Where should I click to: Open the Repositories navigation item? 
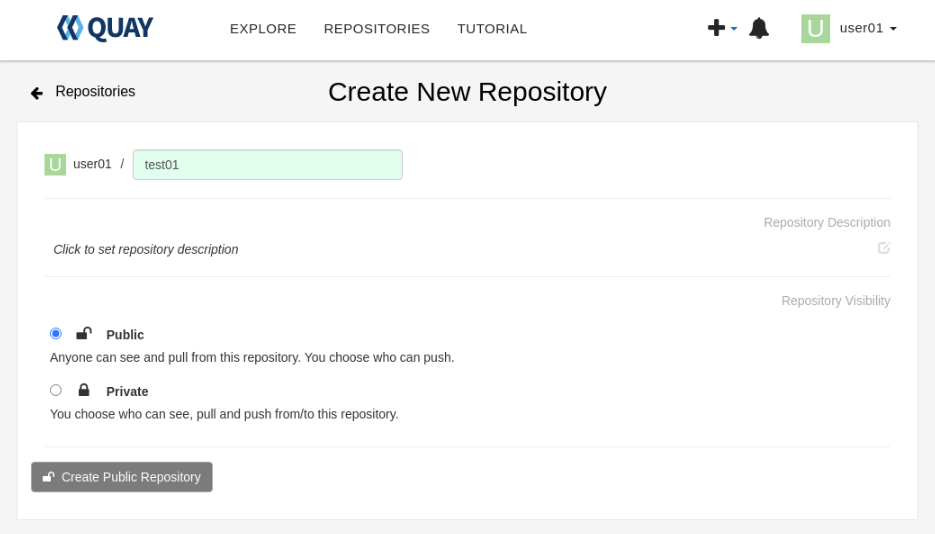tap(376, 29)
